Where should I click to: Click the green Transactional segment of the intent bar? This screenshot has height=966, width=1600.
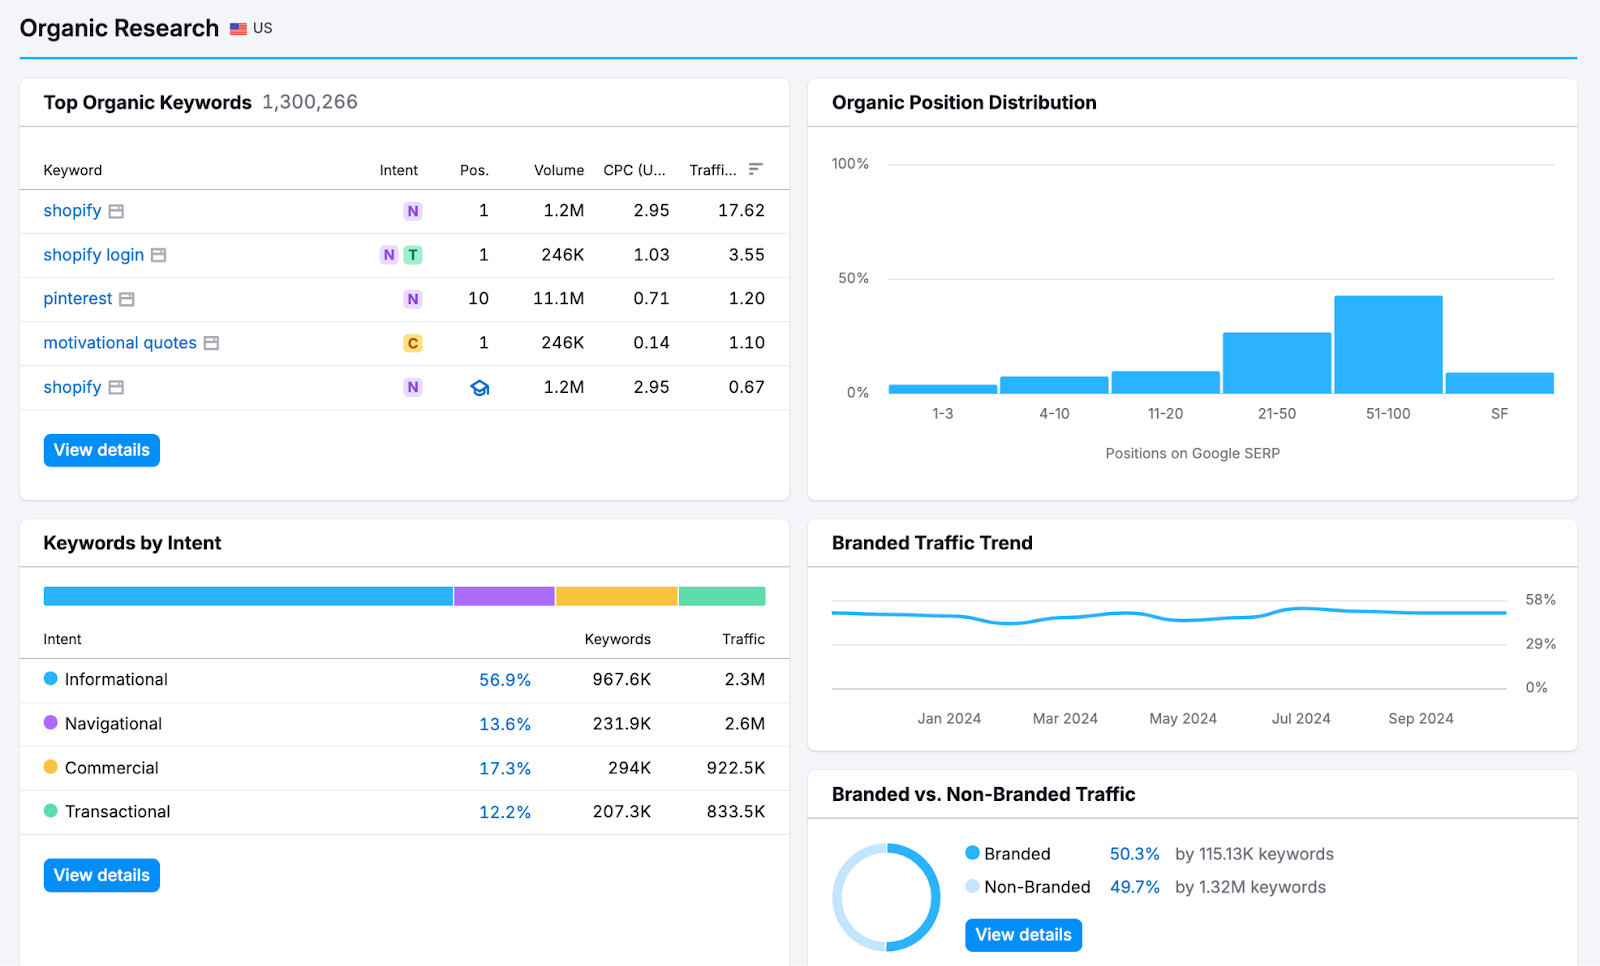pyautogui.click(x=722, y=596)
